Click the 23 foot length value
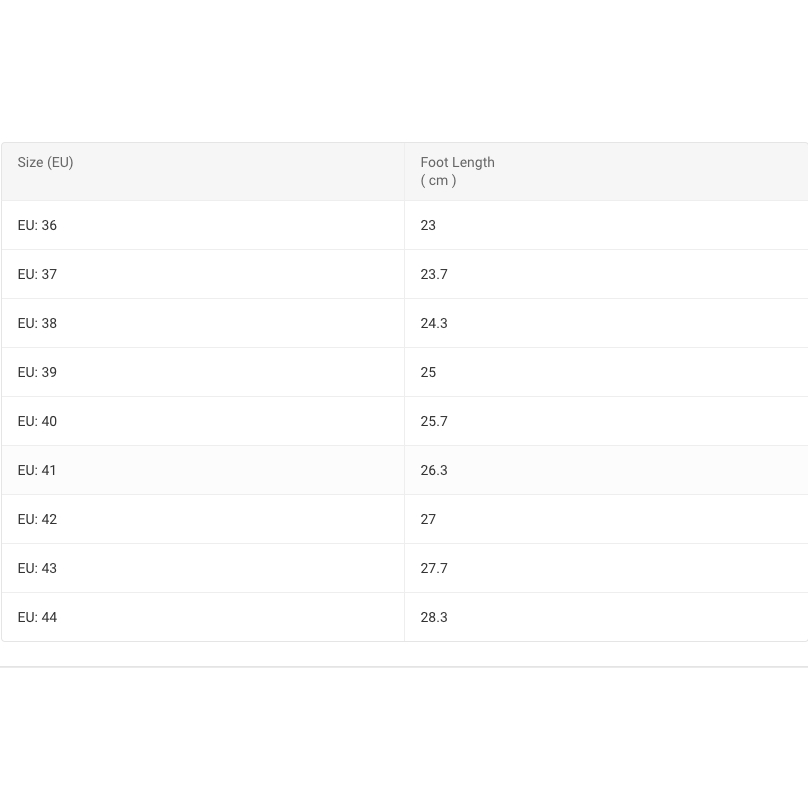The height and width of the screenshot is (808, 808). point(428,225)
